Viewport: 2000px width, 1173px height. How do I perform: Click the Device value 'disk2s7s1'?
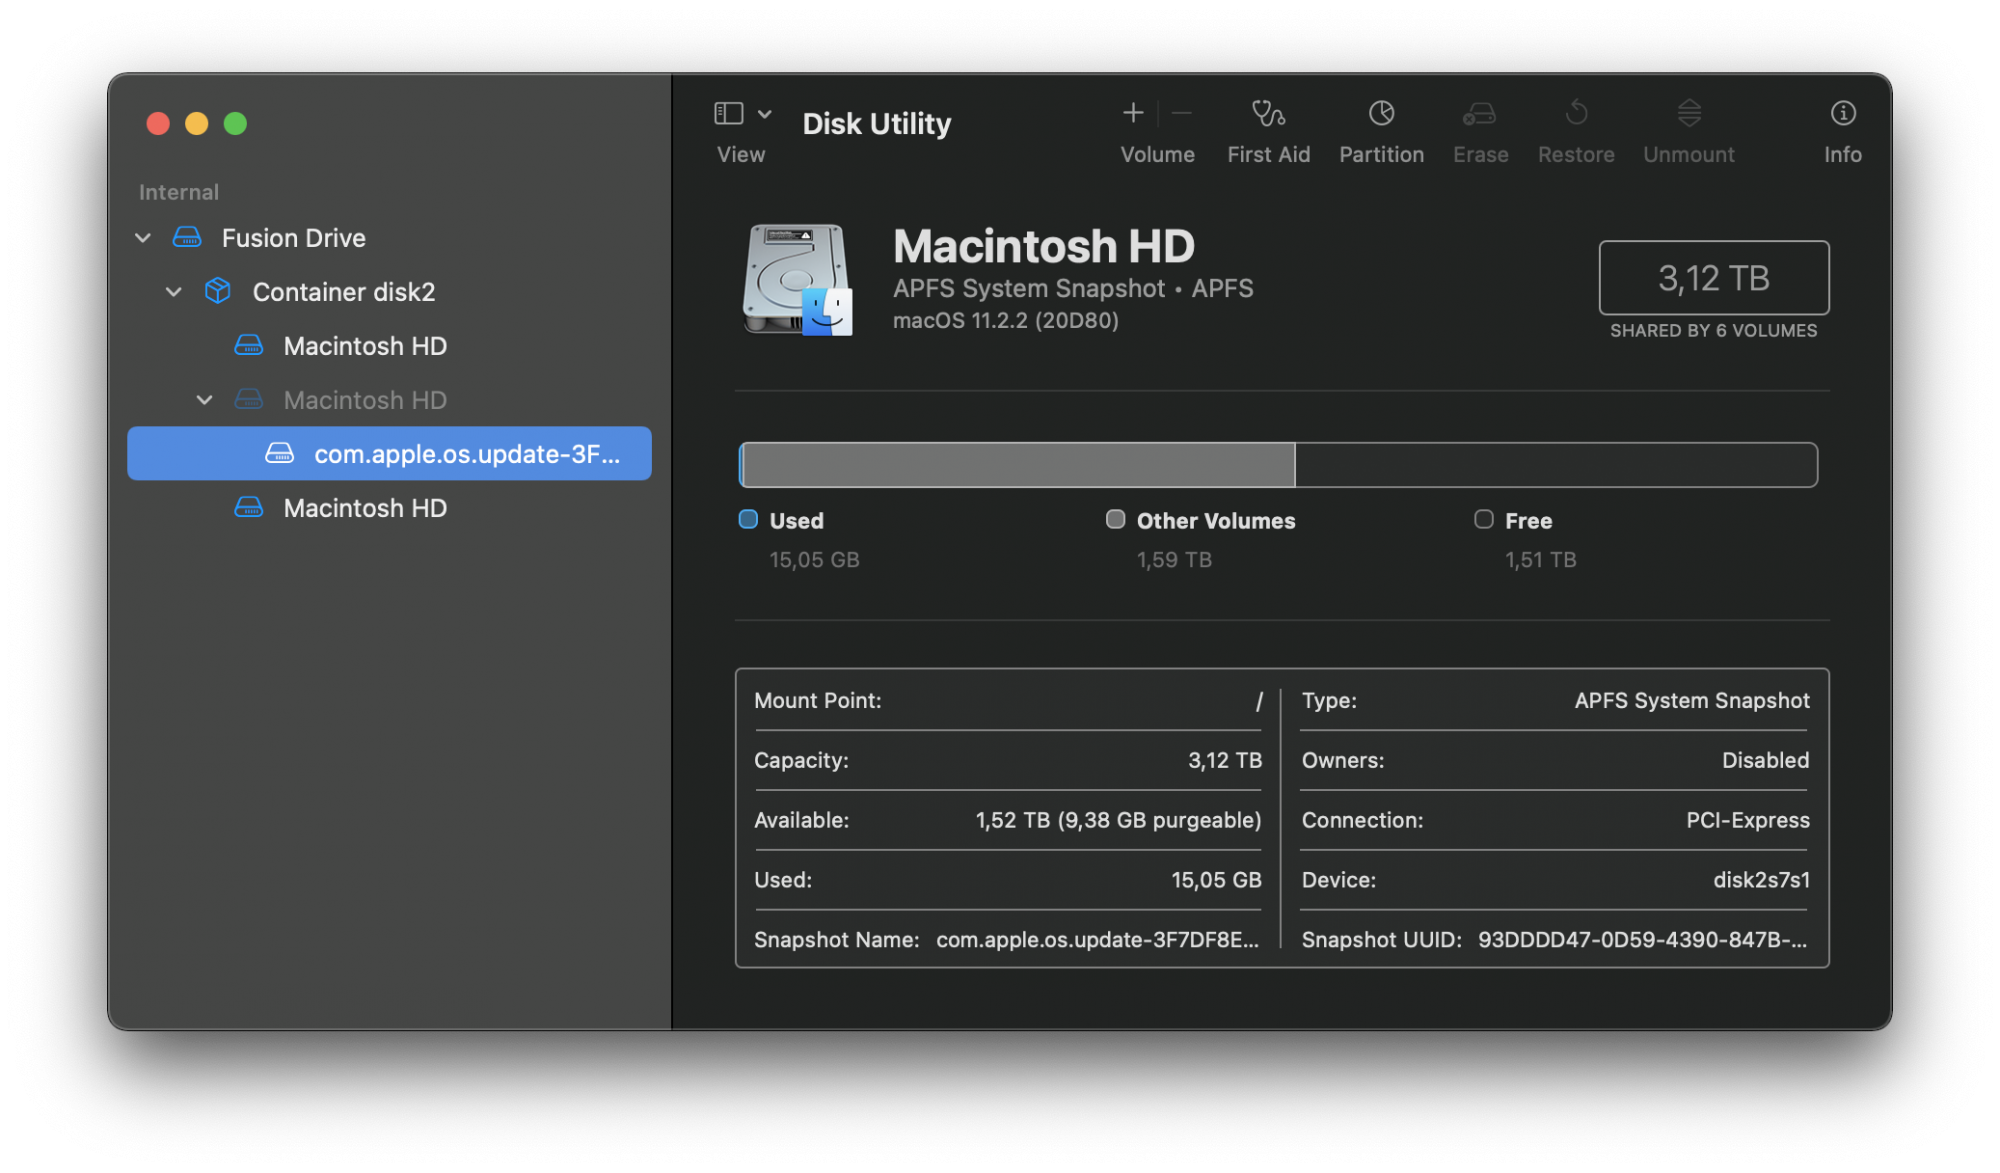tap(1761, 881)
